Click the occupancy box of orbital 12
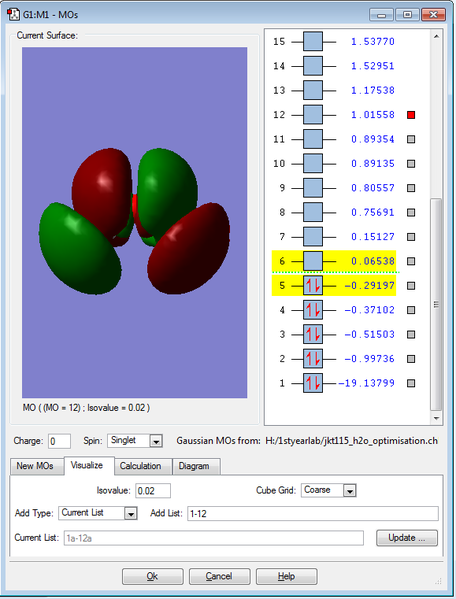Screen dimensions: 456x599 (x=313, y=115)
